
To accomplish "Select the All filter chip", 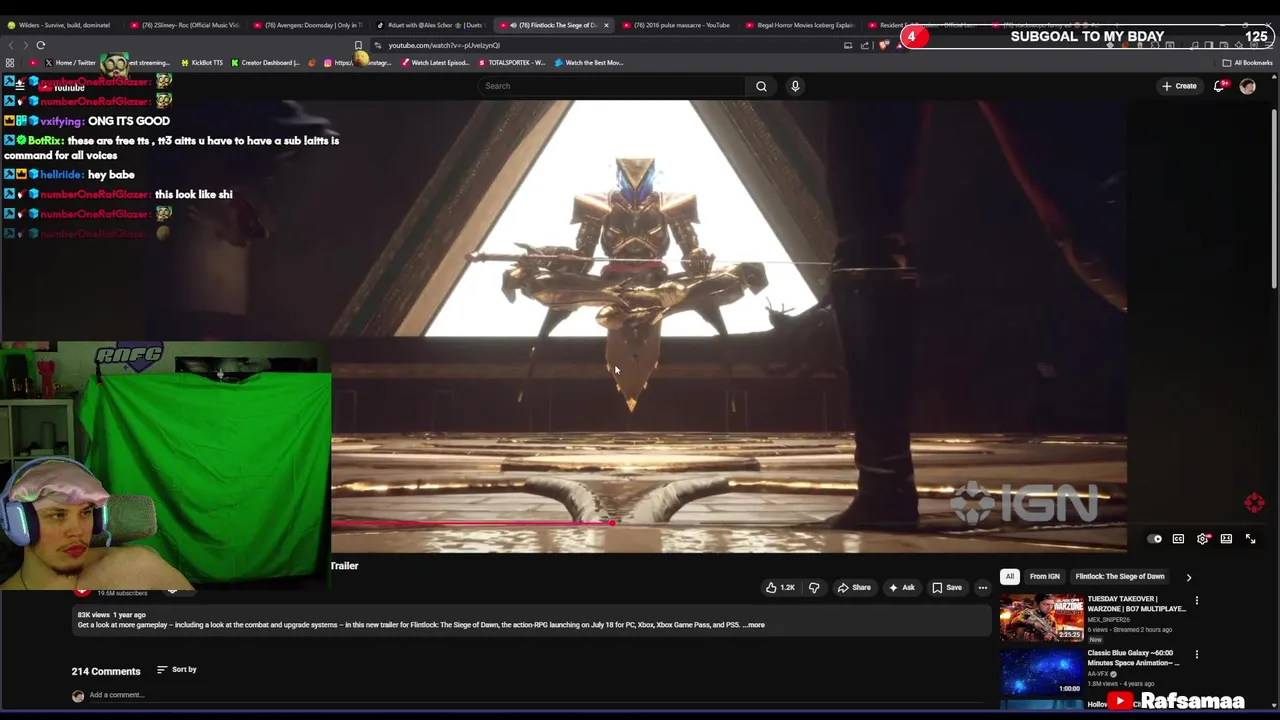I will tap(1010, 577).
